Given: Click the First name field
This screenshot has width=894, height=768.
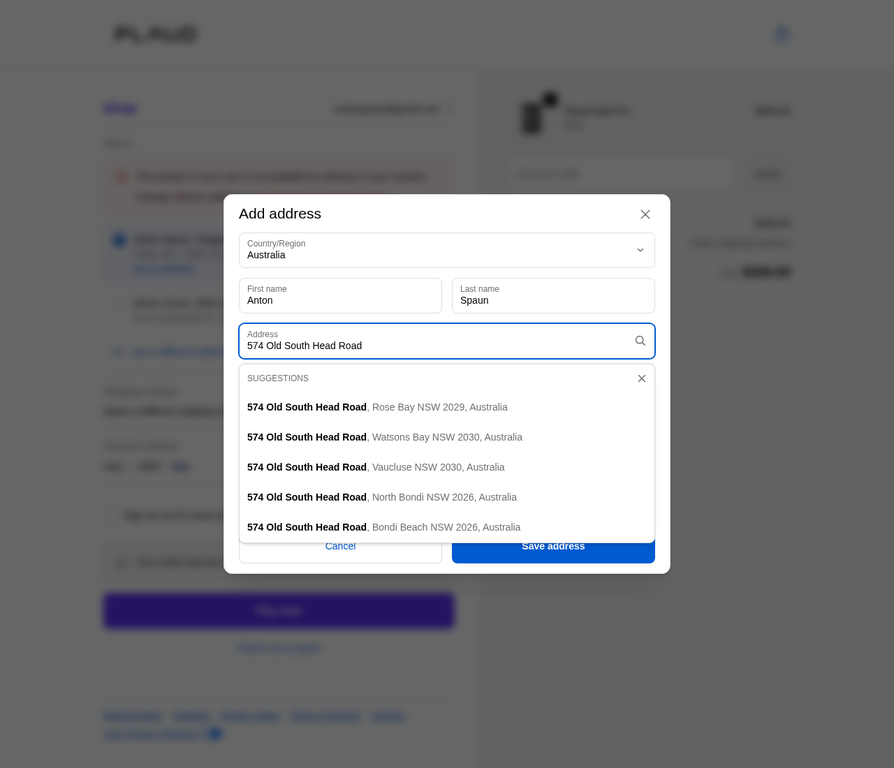Looking at the screenshot, I should pos(340,296).
